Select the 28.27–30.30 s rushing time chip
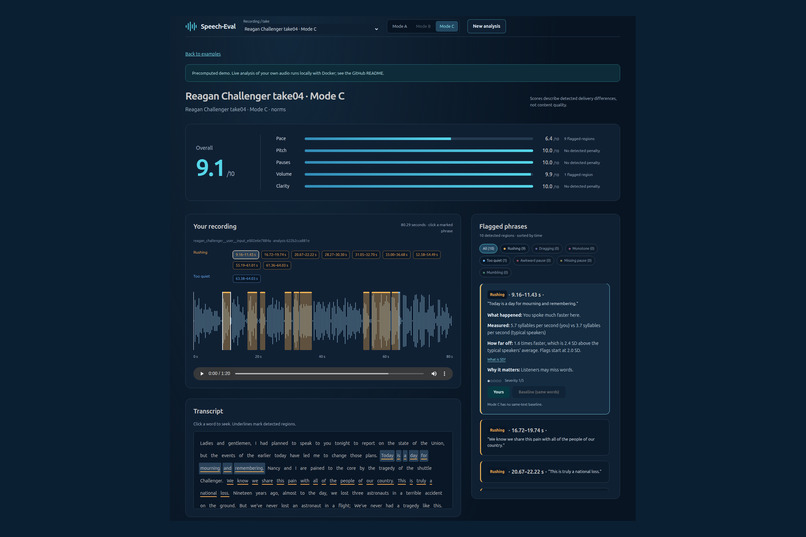The width and height of the screenshot is (806, 537). tap(336, 254)
